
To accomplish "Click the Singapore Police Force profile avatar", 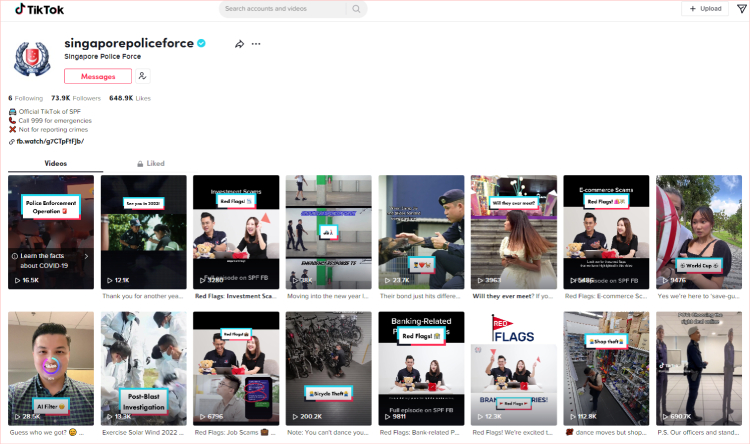I will pos(32,59).
